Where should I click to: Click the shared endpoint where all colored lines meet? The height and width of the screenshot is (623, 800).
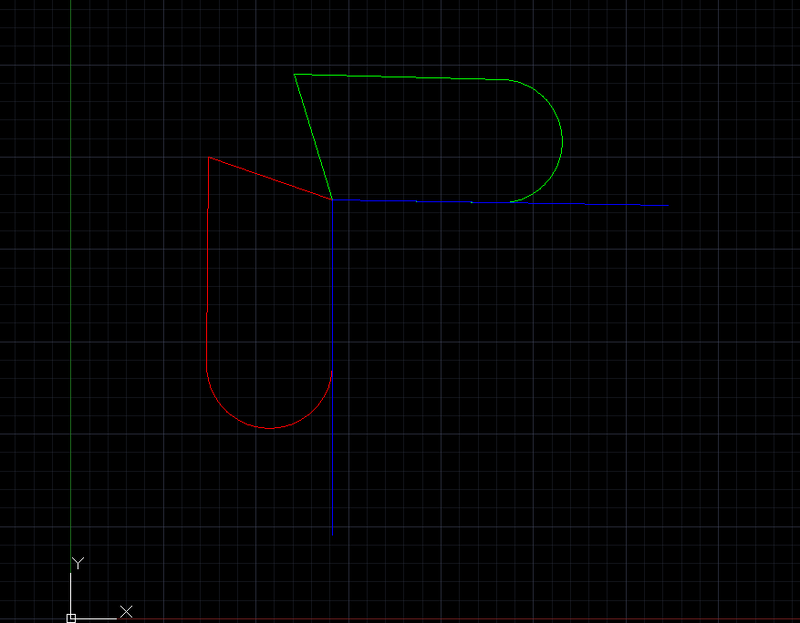333,200
